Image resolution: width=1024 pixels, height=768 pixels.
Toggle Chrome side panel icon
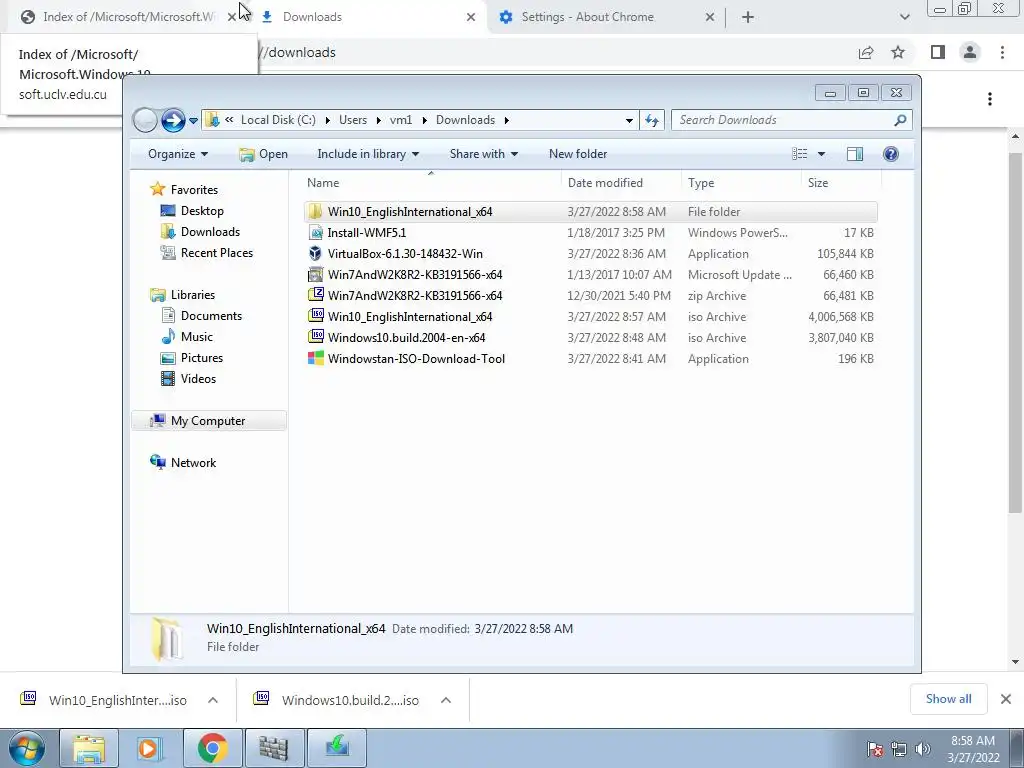(x=938, y=52)
